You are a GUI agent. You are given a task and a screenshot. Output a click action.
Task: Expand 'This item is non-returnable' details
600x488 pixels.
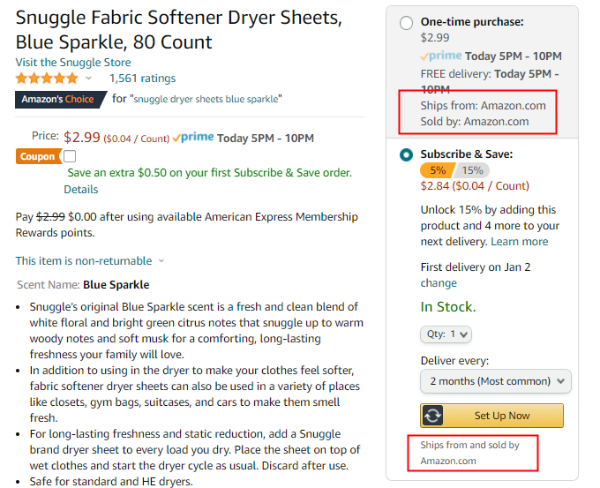pos(89,261)
